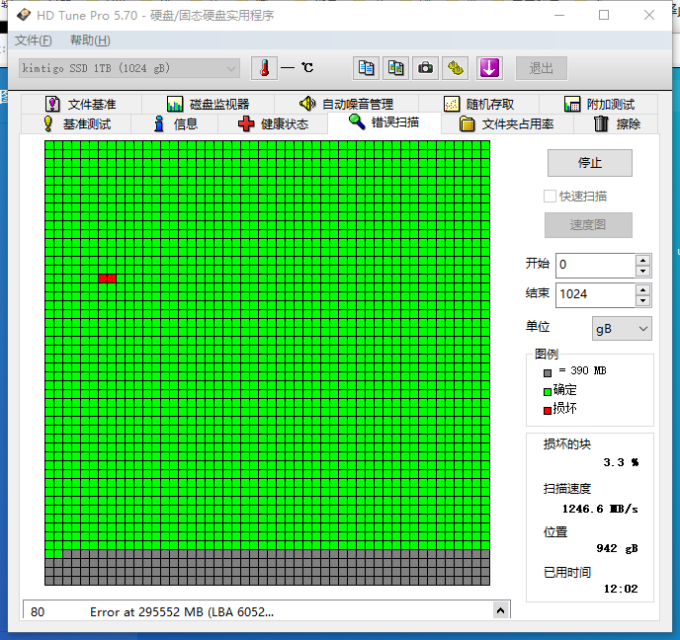The image size is (680, 640).
Task: Click the temperature thermometer icon
Action: click(264, 68)
